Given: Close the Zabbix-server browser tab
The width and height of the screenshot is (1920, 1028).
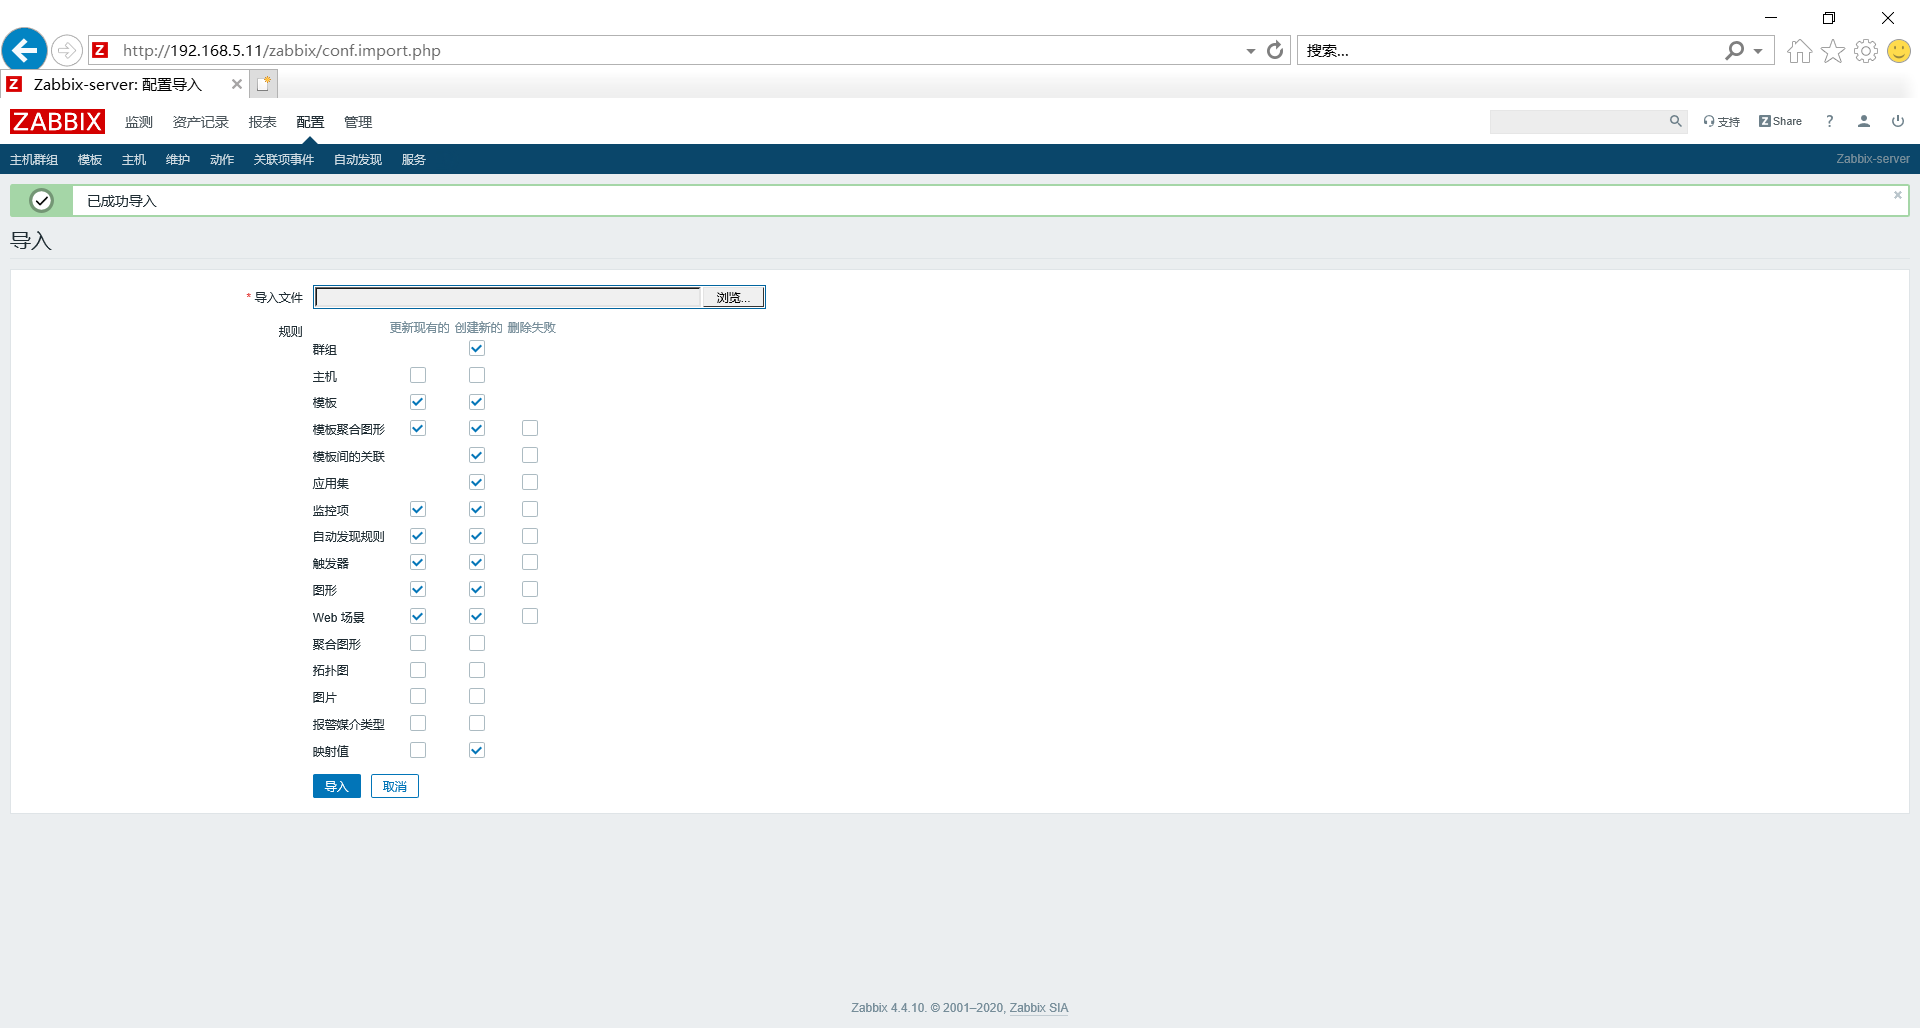Looking at the screenshot, I should tap(237, 84).
